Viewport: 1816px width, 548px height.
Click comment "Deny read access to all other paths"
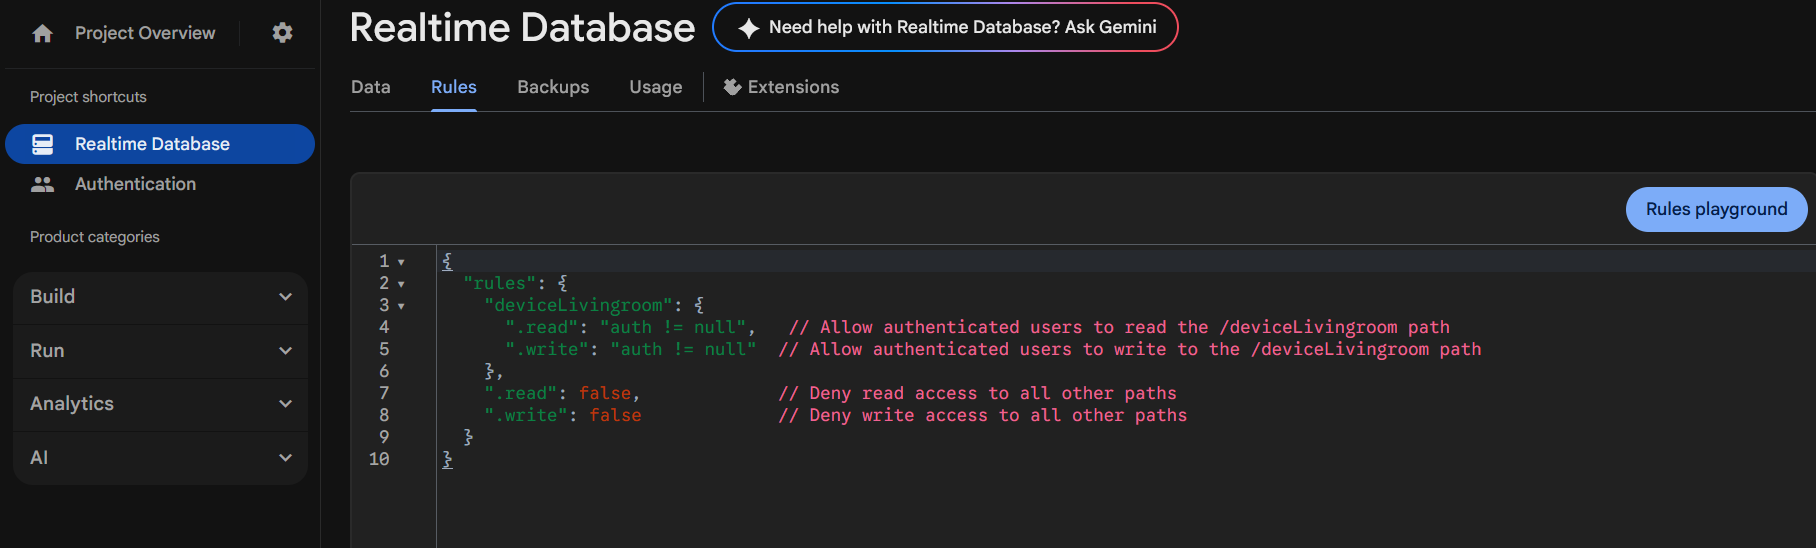point(978,393)
